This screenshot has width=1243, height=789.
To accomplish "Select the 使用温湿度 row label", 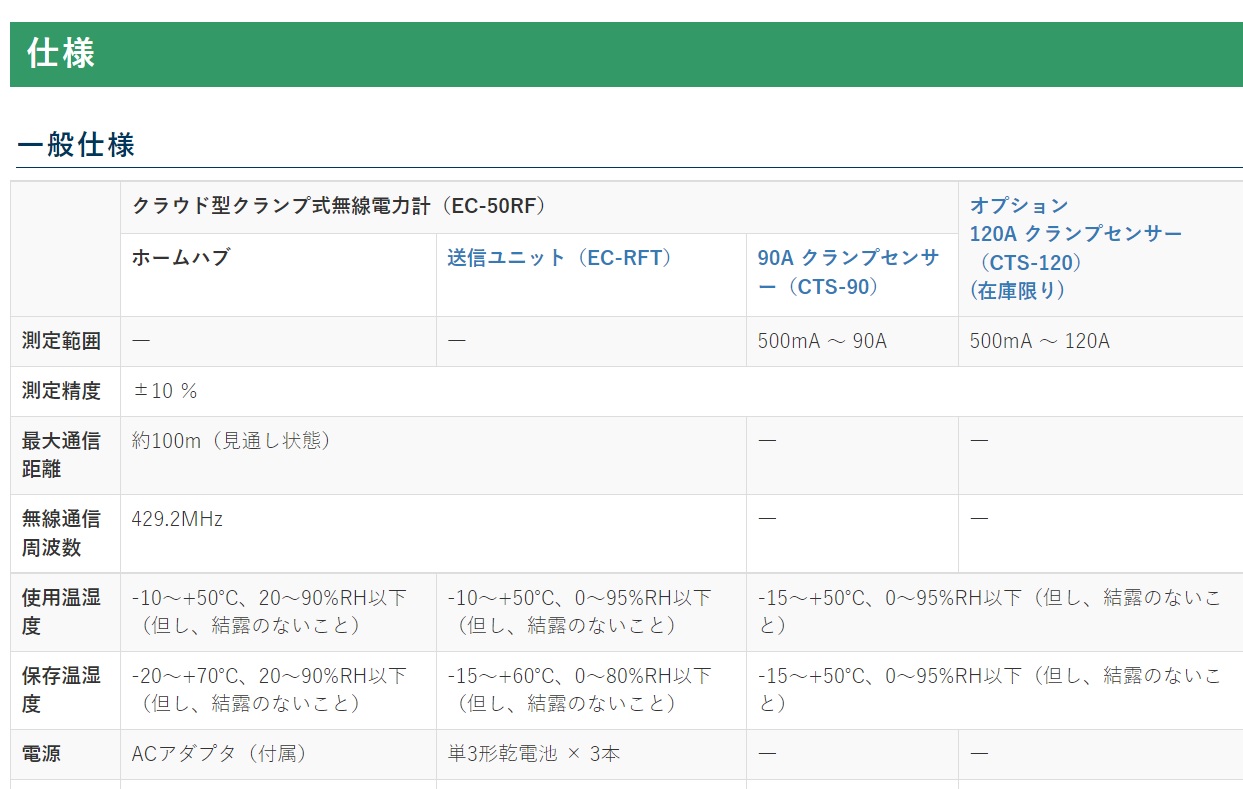I will click(62, 611).
